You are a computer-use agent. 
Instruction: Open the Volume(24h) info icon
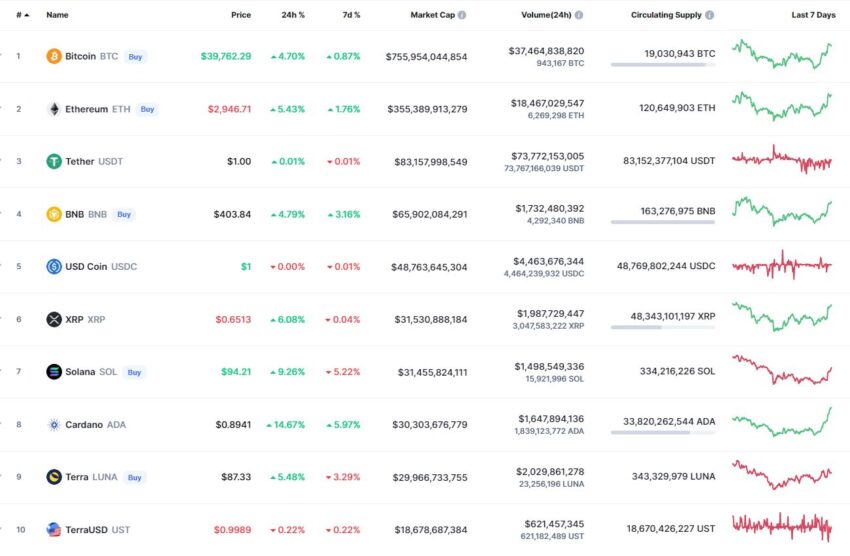click(579, 15)
